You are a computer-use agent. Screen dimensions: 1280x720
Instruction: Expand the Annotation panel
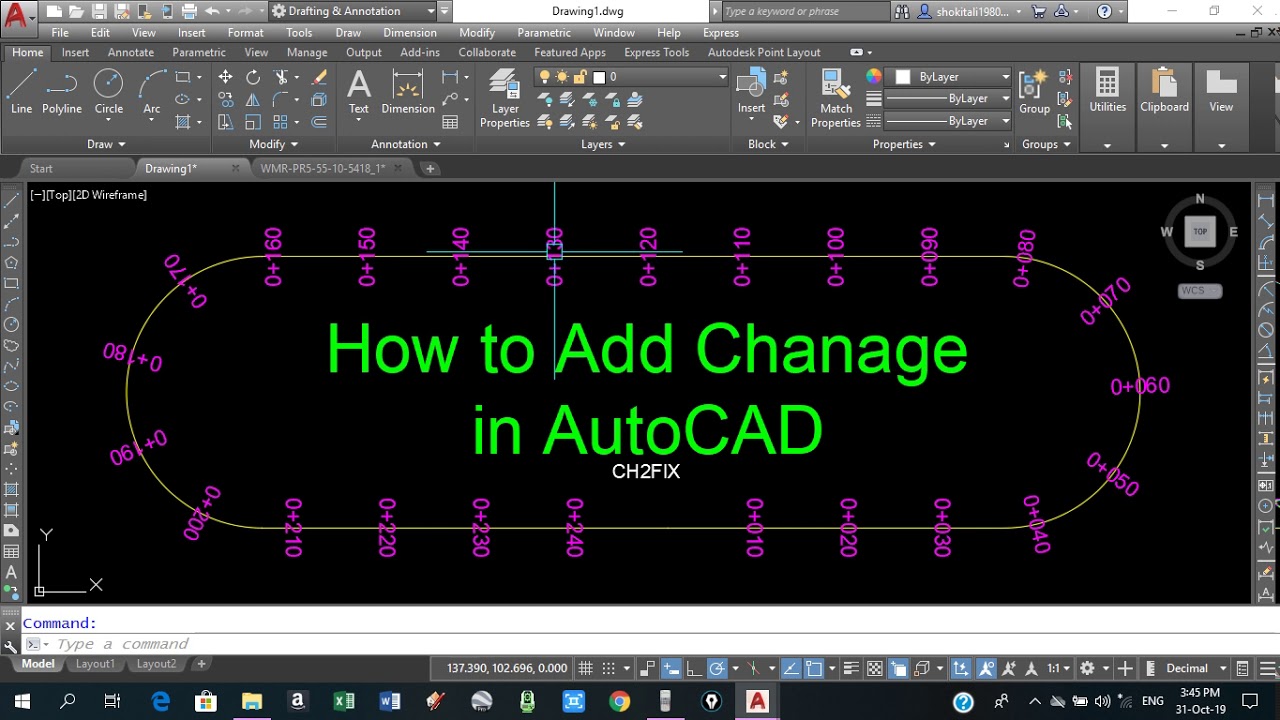tap(406, 144)
